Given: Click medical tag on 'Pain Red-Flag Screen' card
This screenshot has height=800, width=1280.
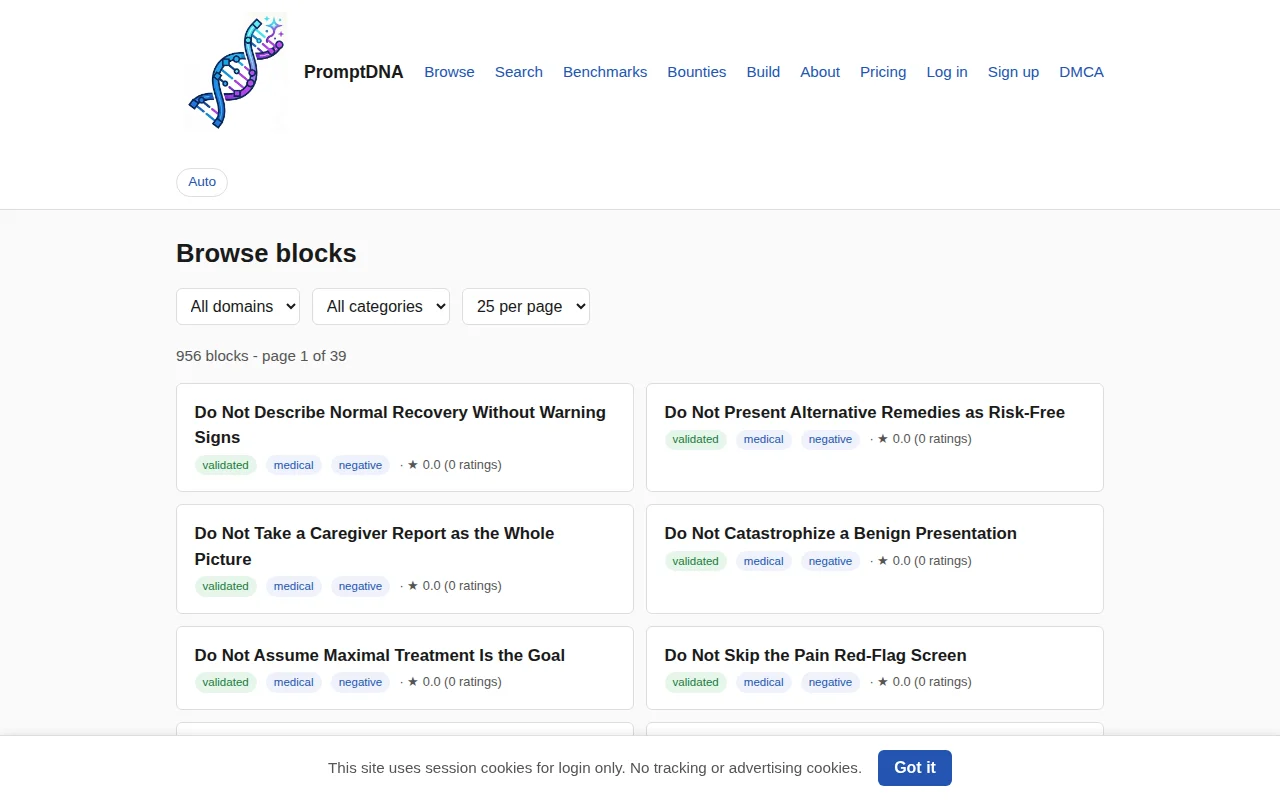Looking at the screenshot, I should tap(764, 682).
